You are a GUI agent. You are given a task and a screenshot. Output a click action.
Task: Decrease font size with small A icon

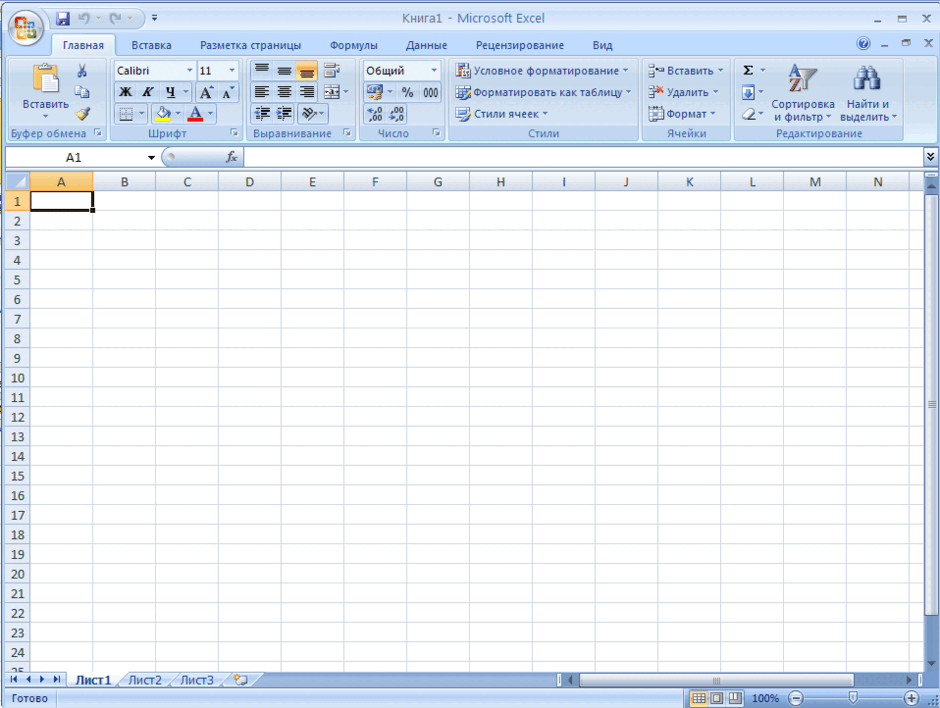227,92
